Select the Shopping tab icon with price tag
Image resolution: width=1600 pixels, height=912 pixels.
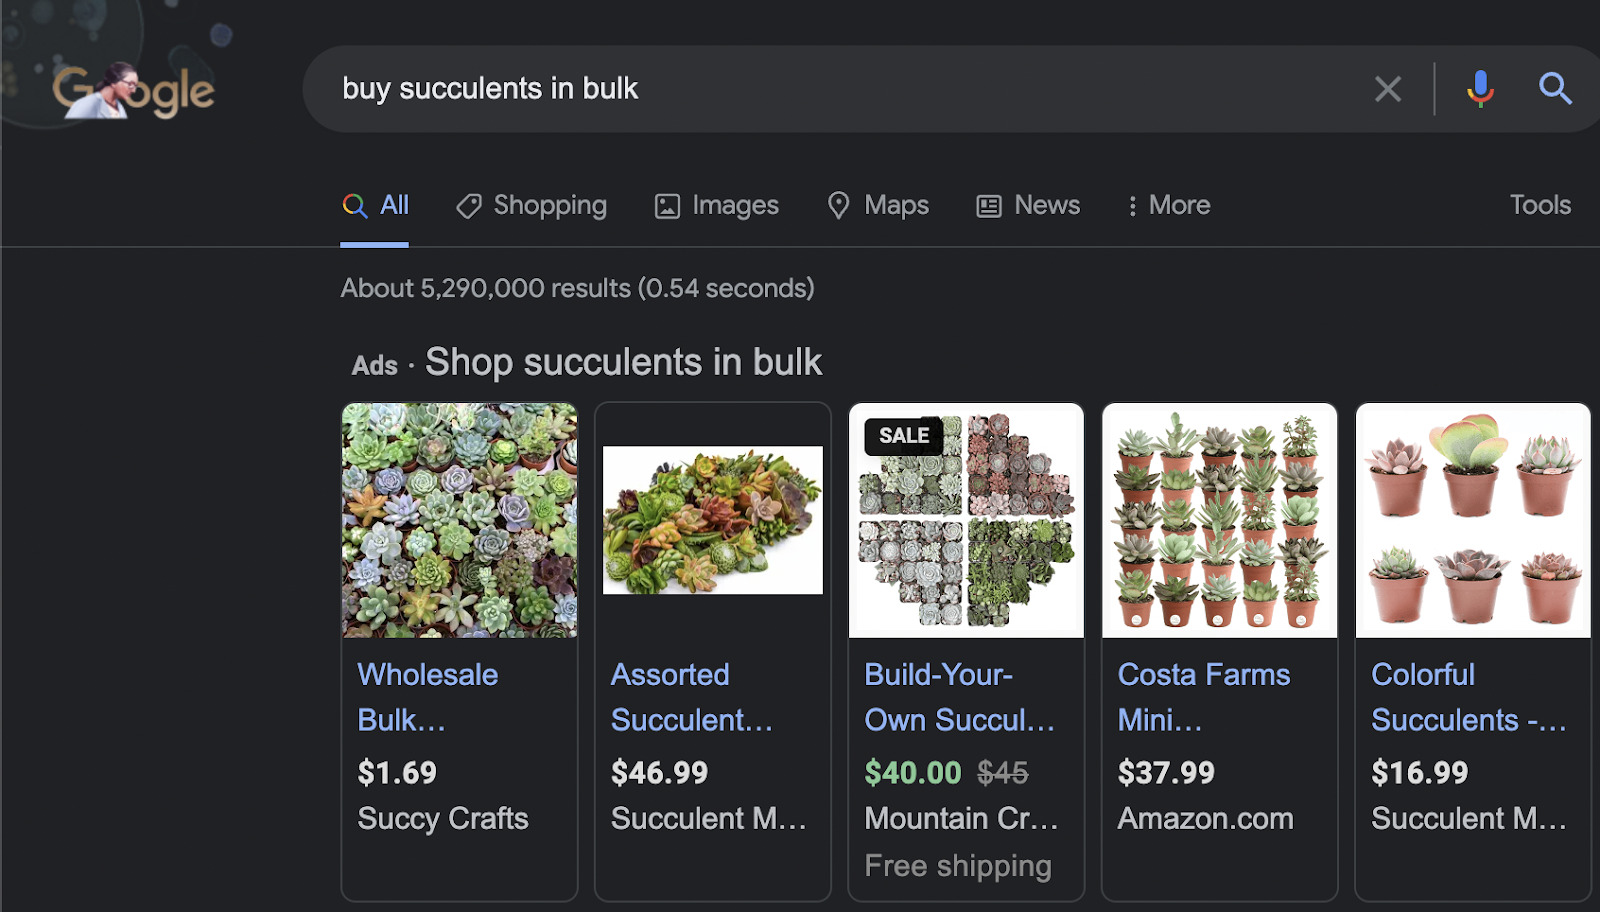[468, 206]
